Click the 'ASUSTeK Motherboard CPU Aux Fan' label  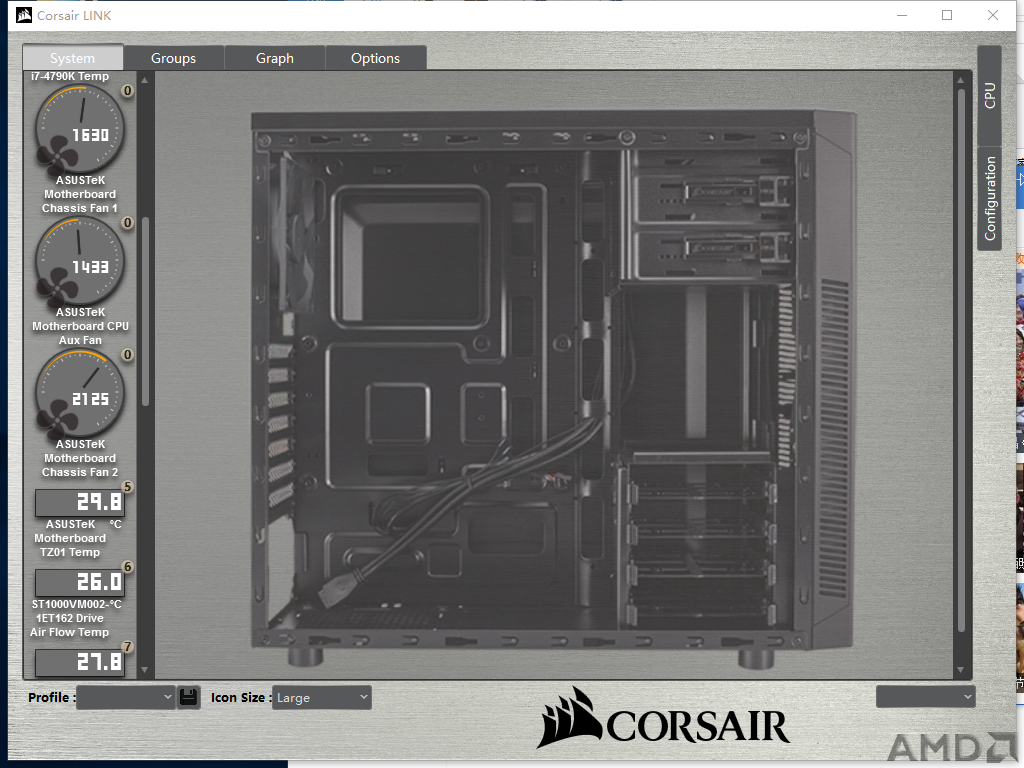[80, 326]
